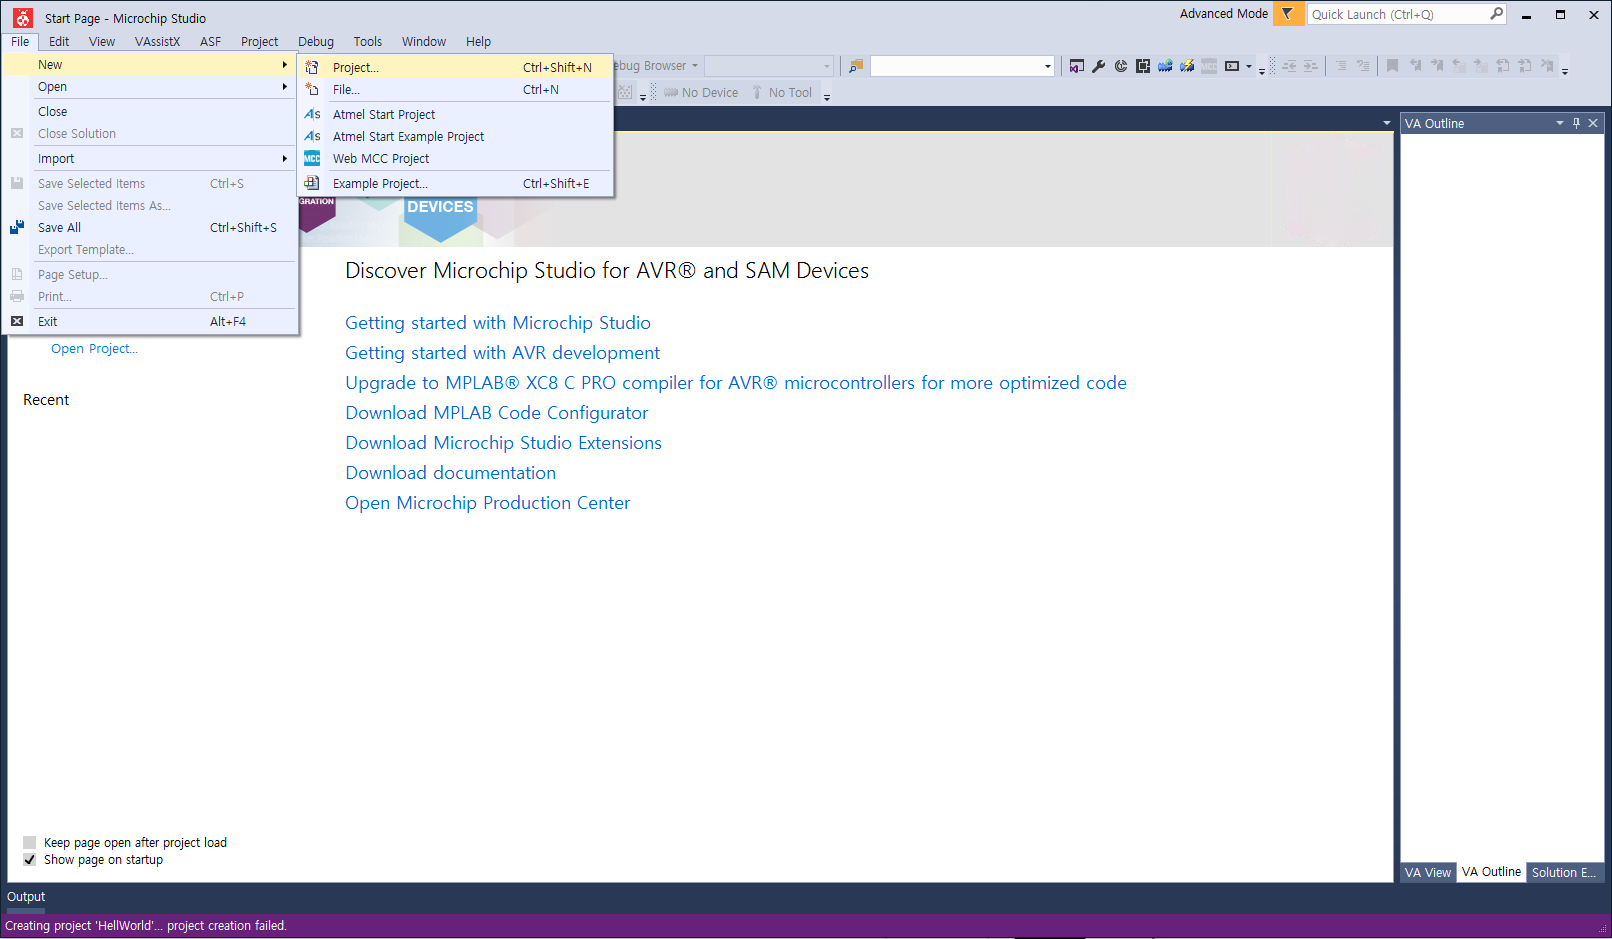Image resolution: width=1612 pixels, height=939 pixels.
Task: Select Exit from File menu
Action: point(151,321)
